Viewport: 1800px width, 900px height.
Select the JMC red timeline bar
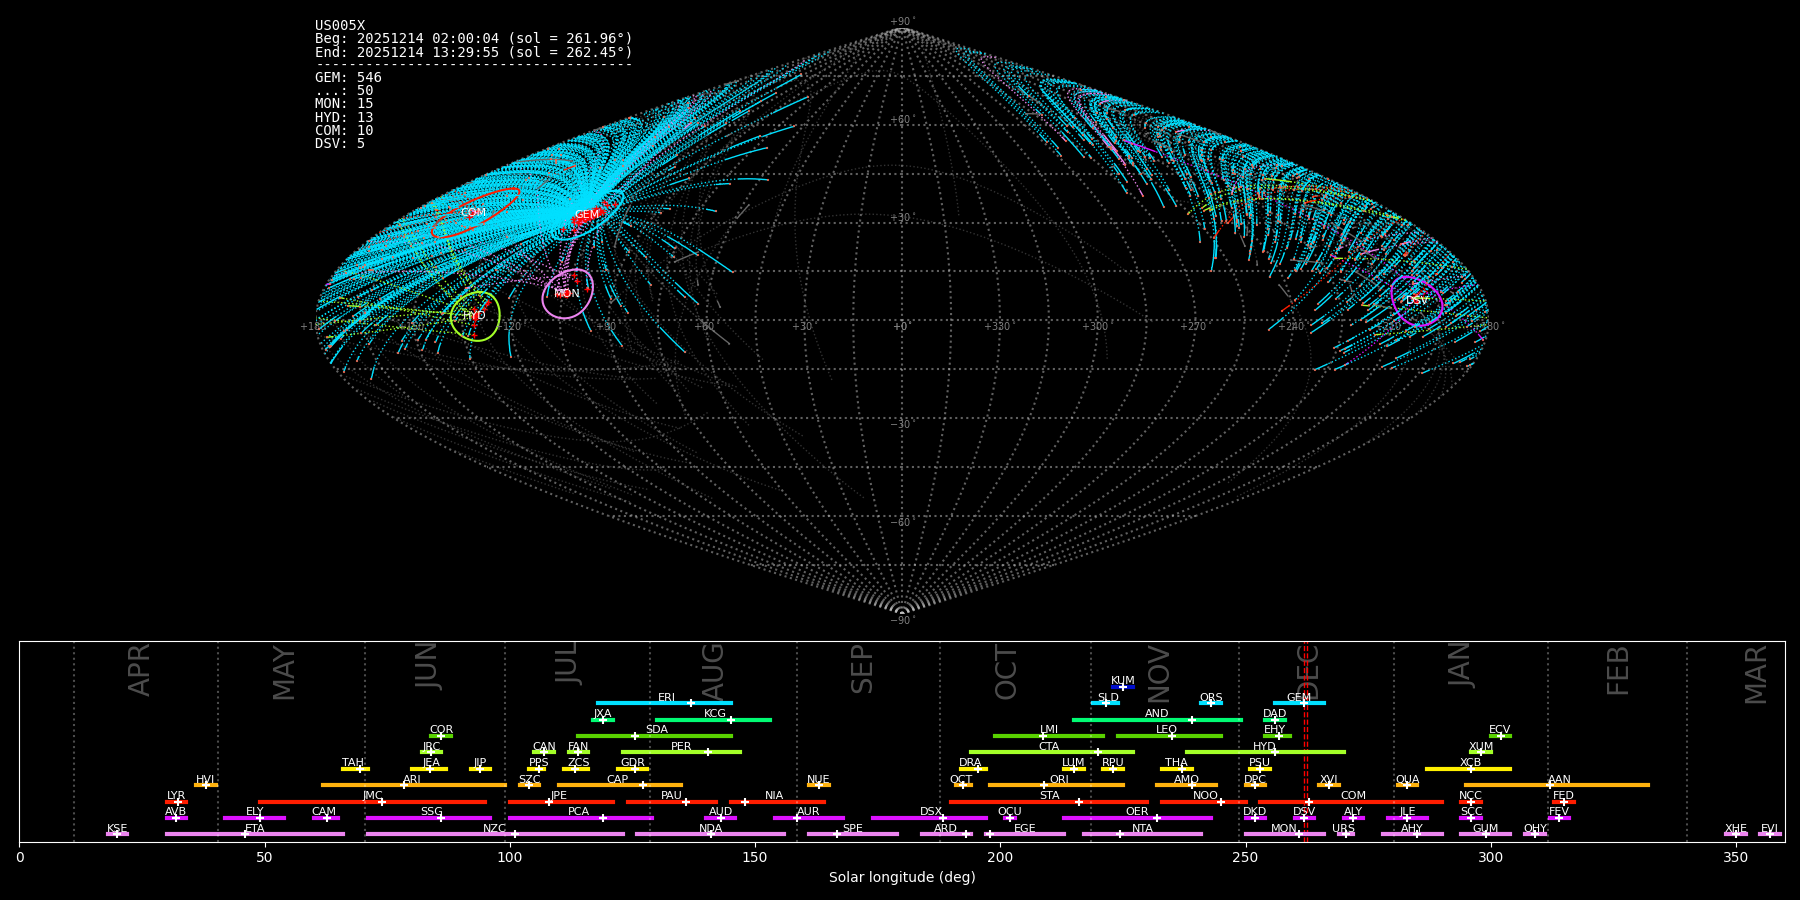tap(373, 801)
